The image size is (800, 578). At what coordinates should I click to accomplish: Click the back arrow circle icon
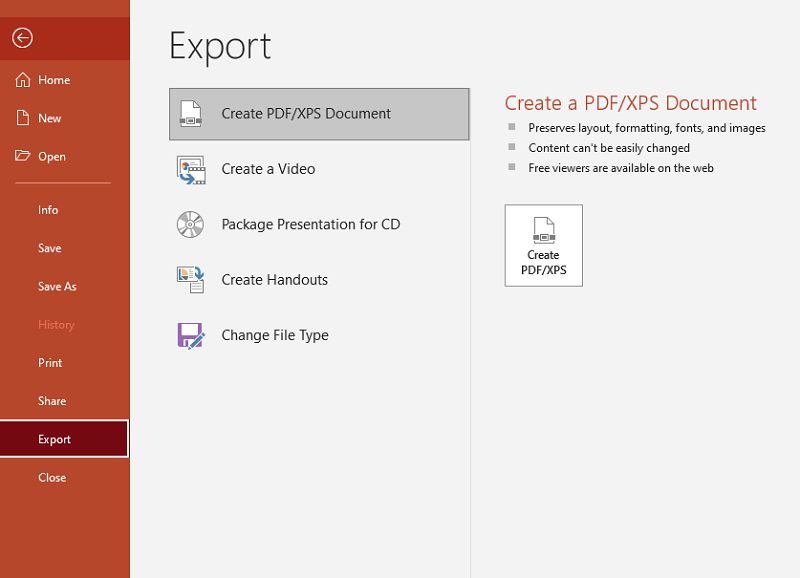(x=22, y=38)
